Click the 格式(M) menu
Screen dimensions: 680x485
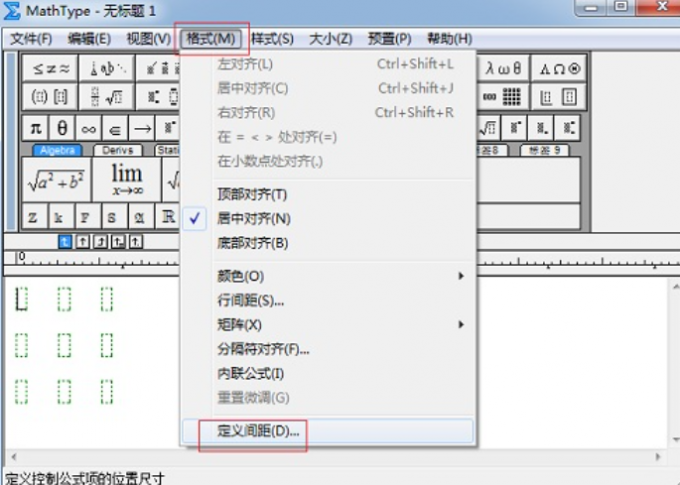pyautogui.click(x=210, y=39)
